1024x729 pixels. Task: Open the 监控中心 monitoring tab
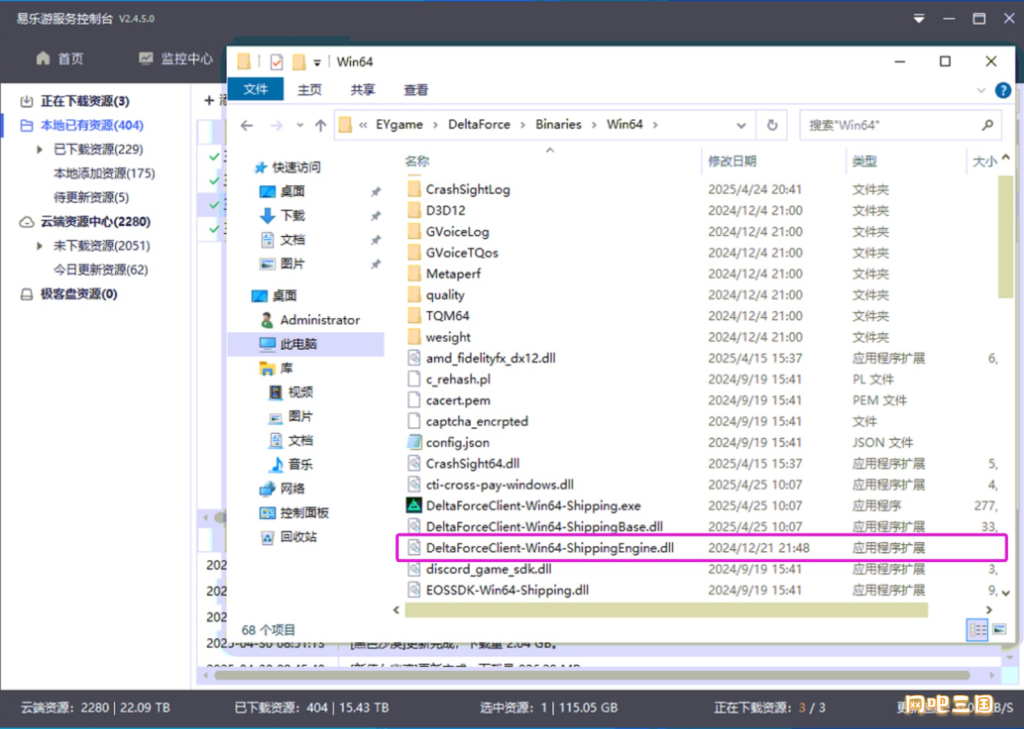pyautogui.click(x=176, y=59)
